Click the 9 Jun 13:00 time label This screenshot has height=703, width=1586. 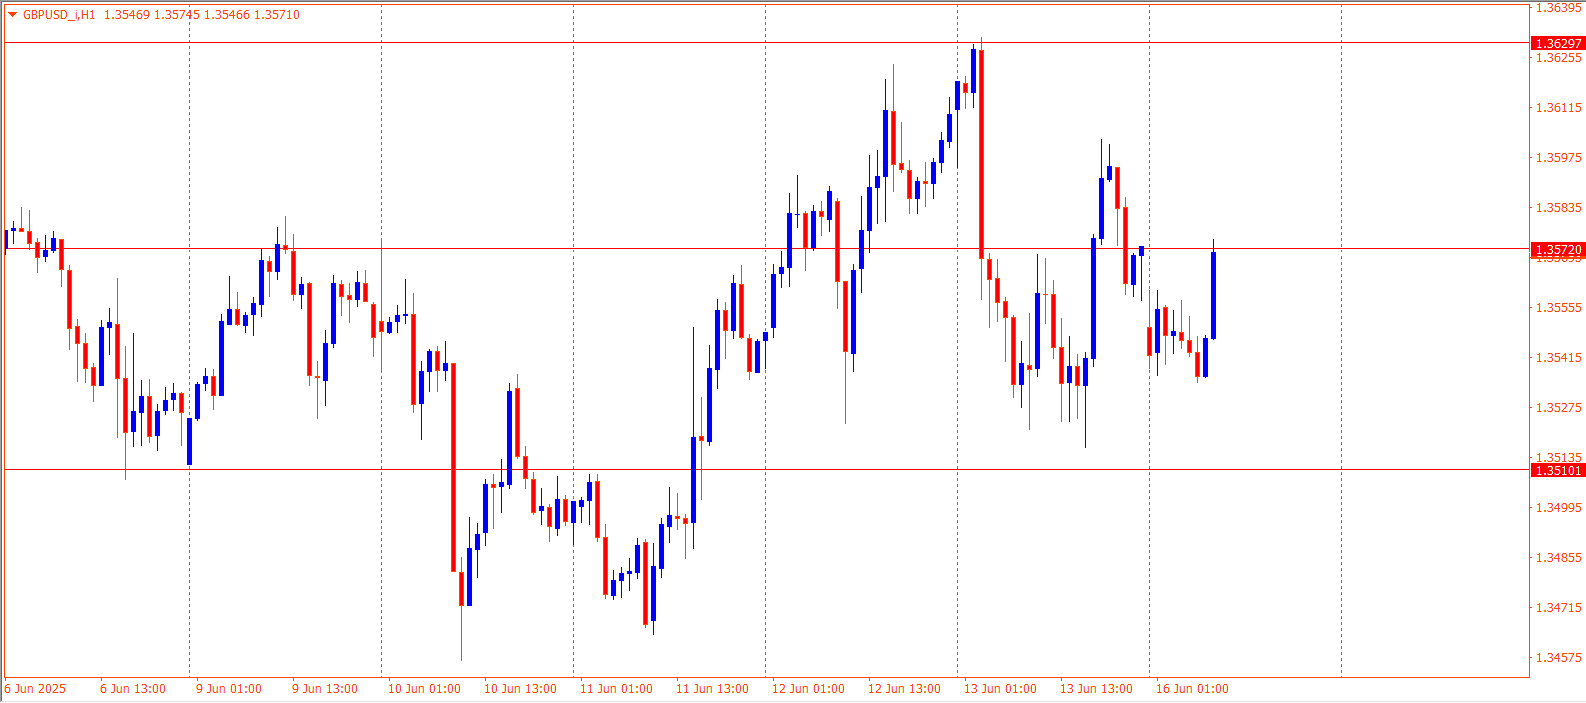[x=325, y=689]
